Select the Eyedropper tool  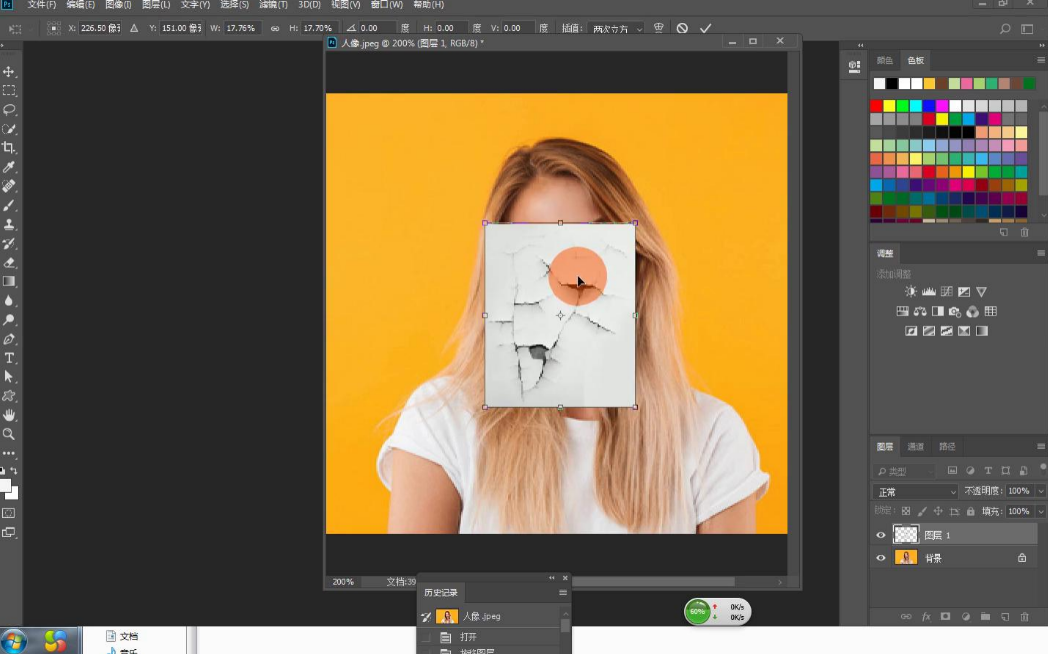9,167
